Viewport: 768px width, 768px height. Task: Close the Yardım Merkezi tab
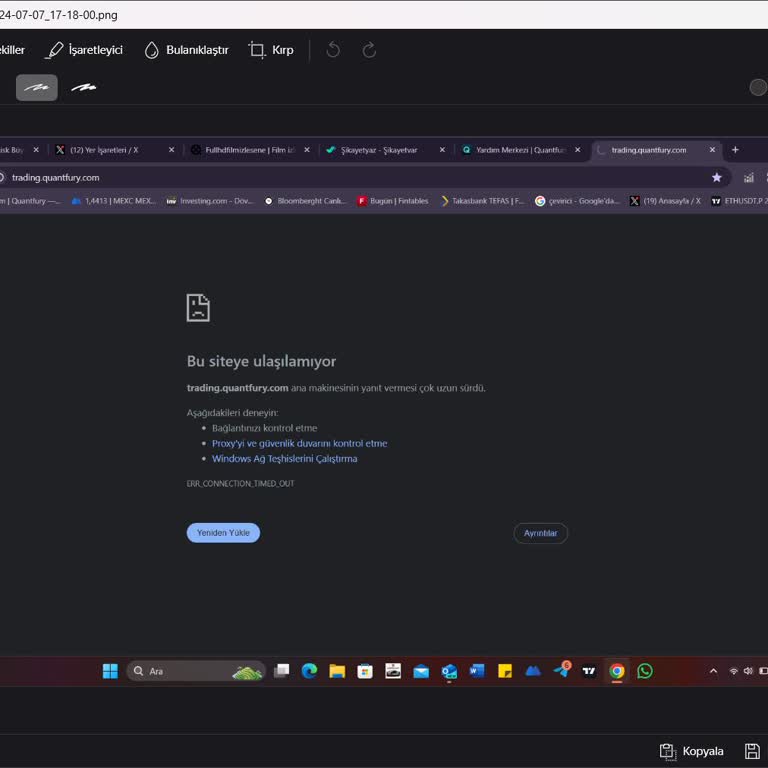click(x=578, y=150)
